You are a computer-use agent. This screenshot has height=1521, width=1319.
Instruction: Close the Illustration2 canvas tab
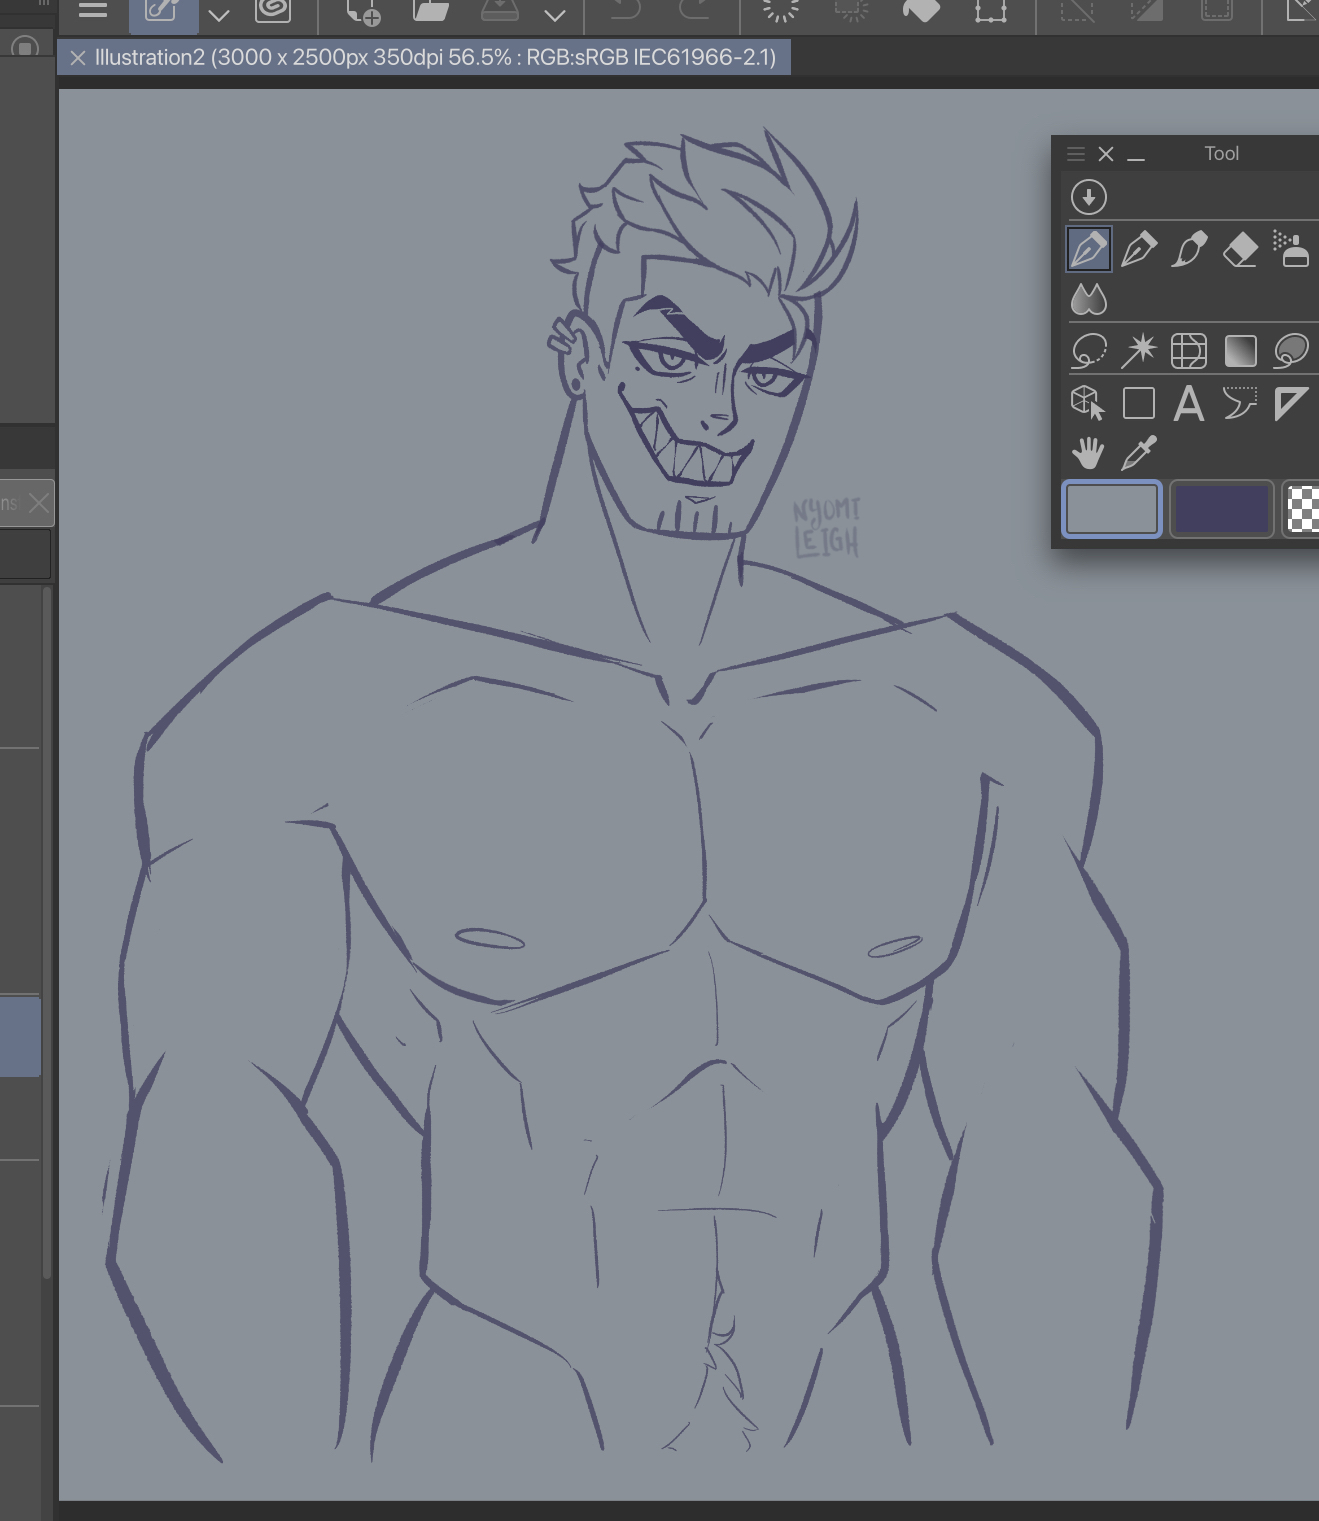78,58
